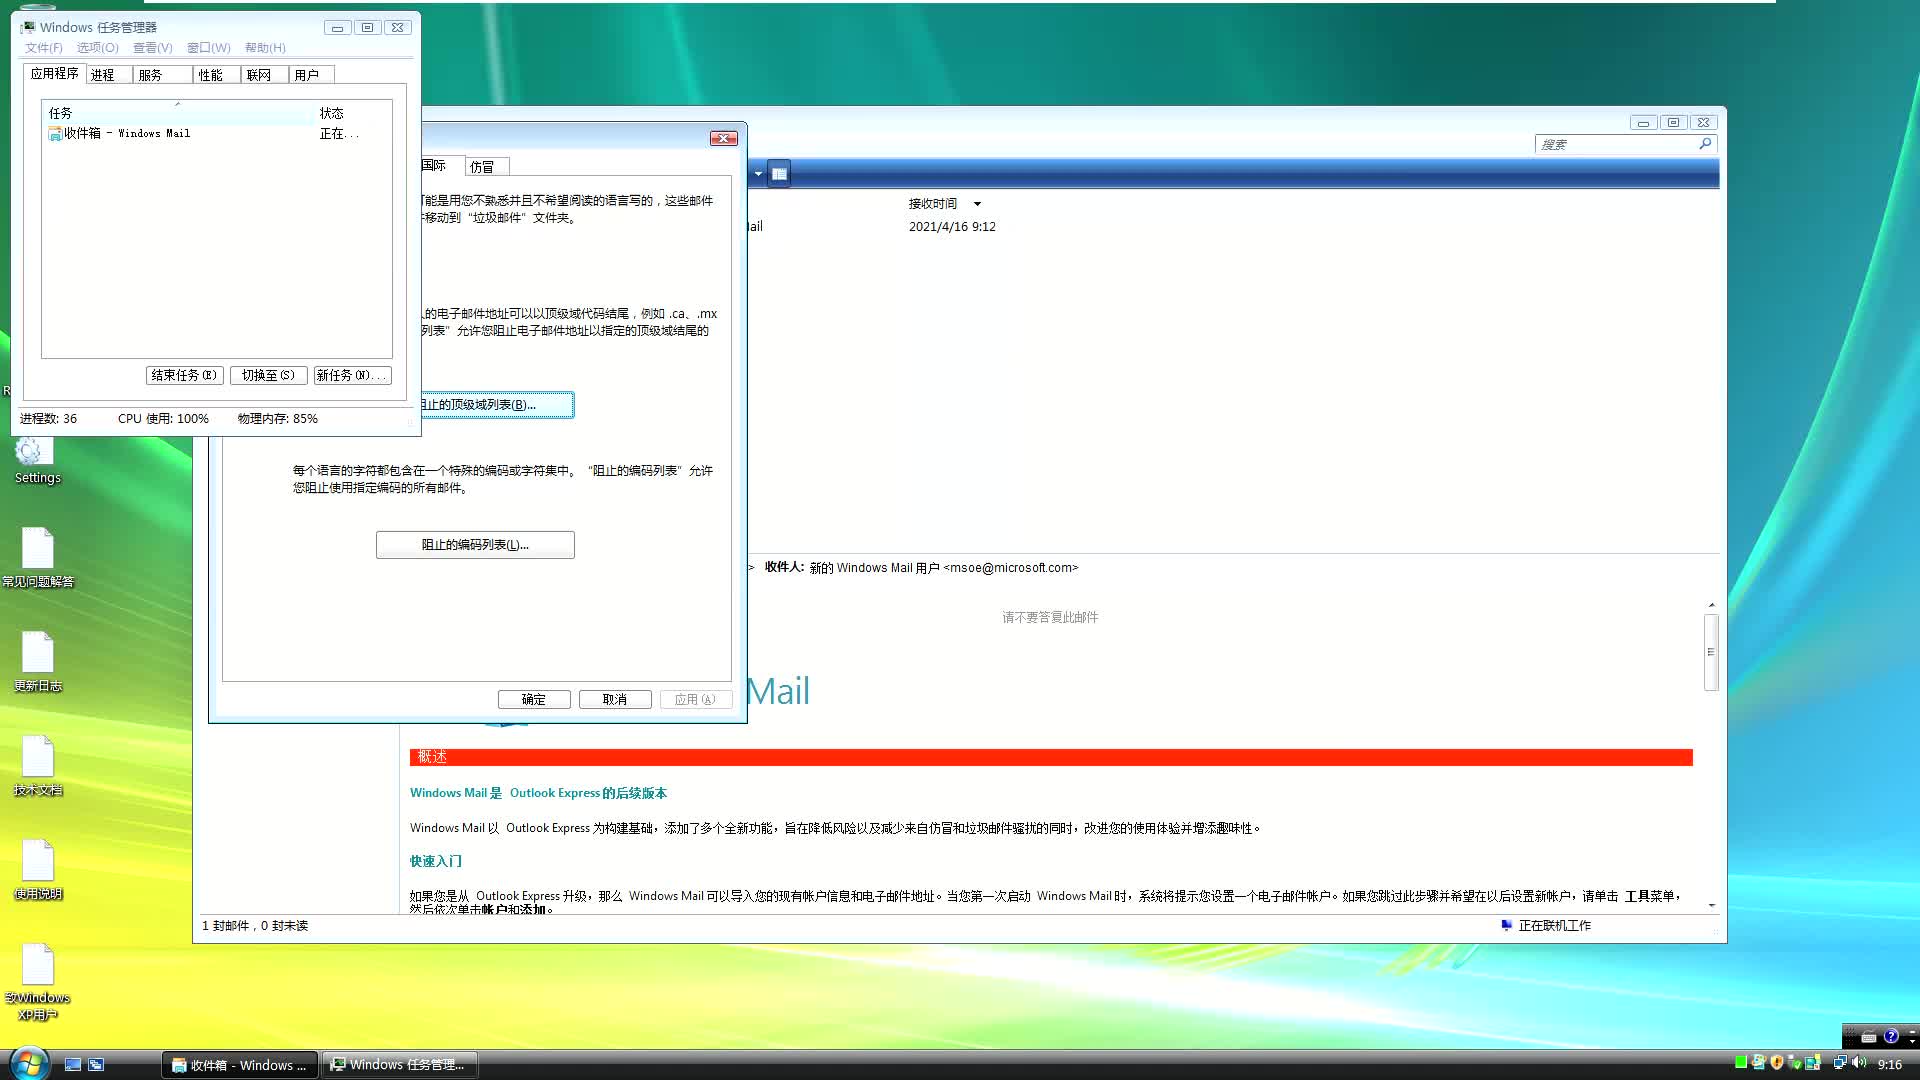Click preview pane vertical scrollbar thumb
Image resolution: width=1920 pixels, height=1080 pixels.
(1711, 652)
